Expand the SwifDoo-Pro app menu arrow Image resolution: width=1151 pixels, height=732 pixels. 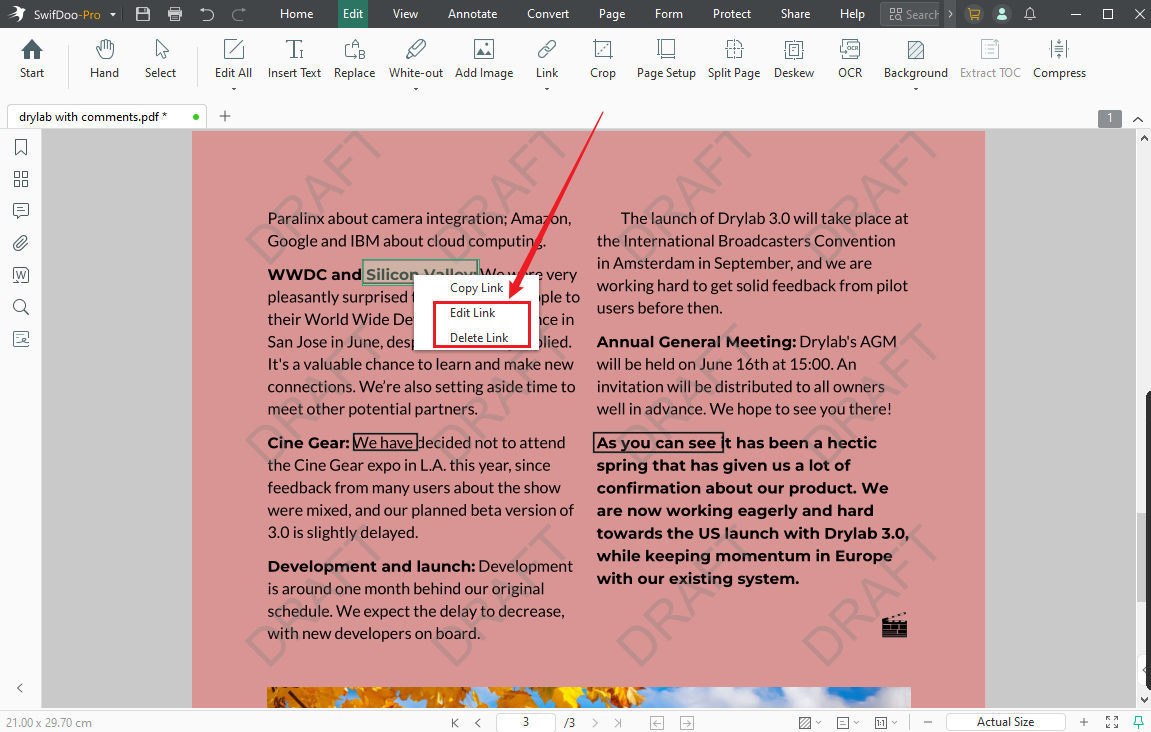pyautogui.click(x=113, y=15)
